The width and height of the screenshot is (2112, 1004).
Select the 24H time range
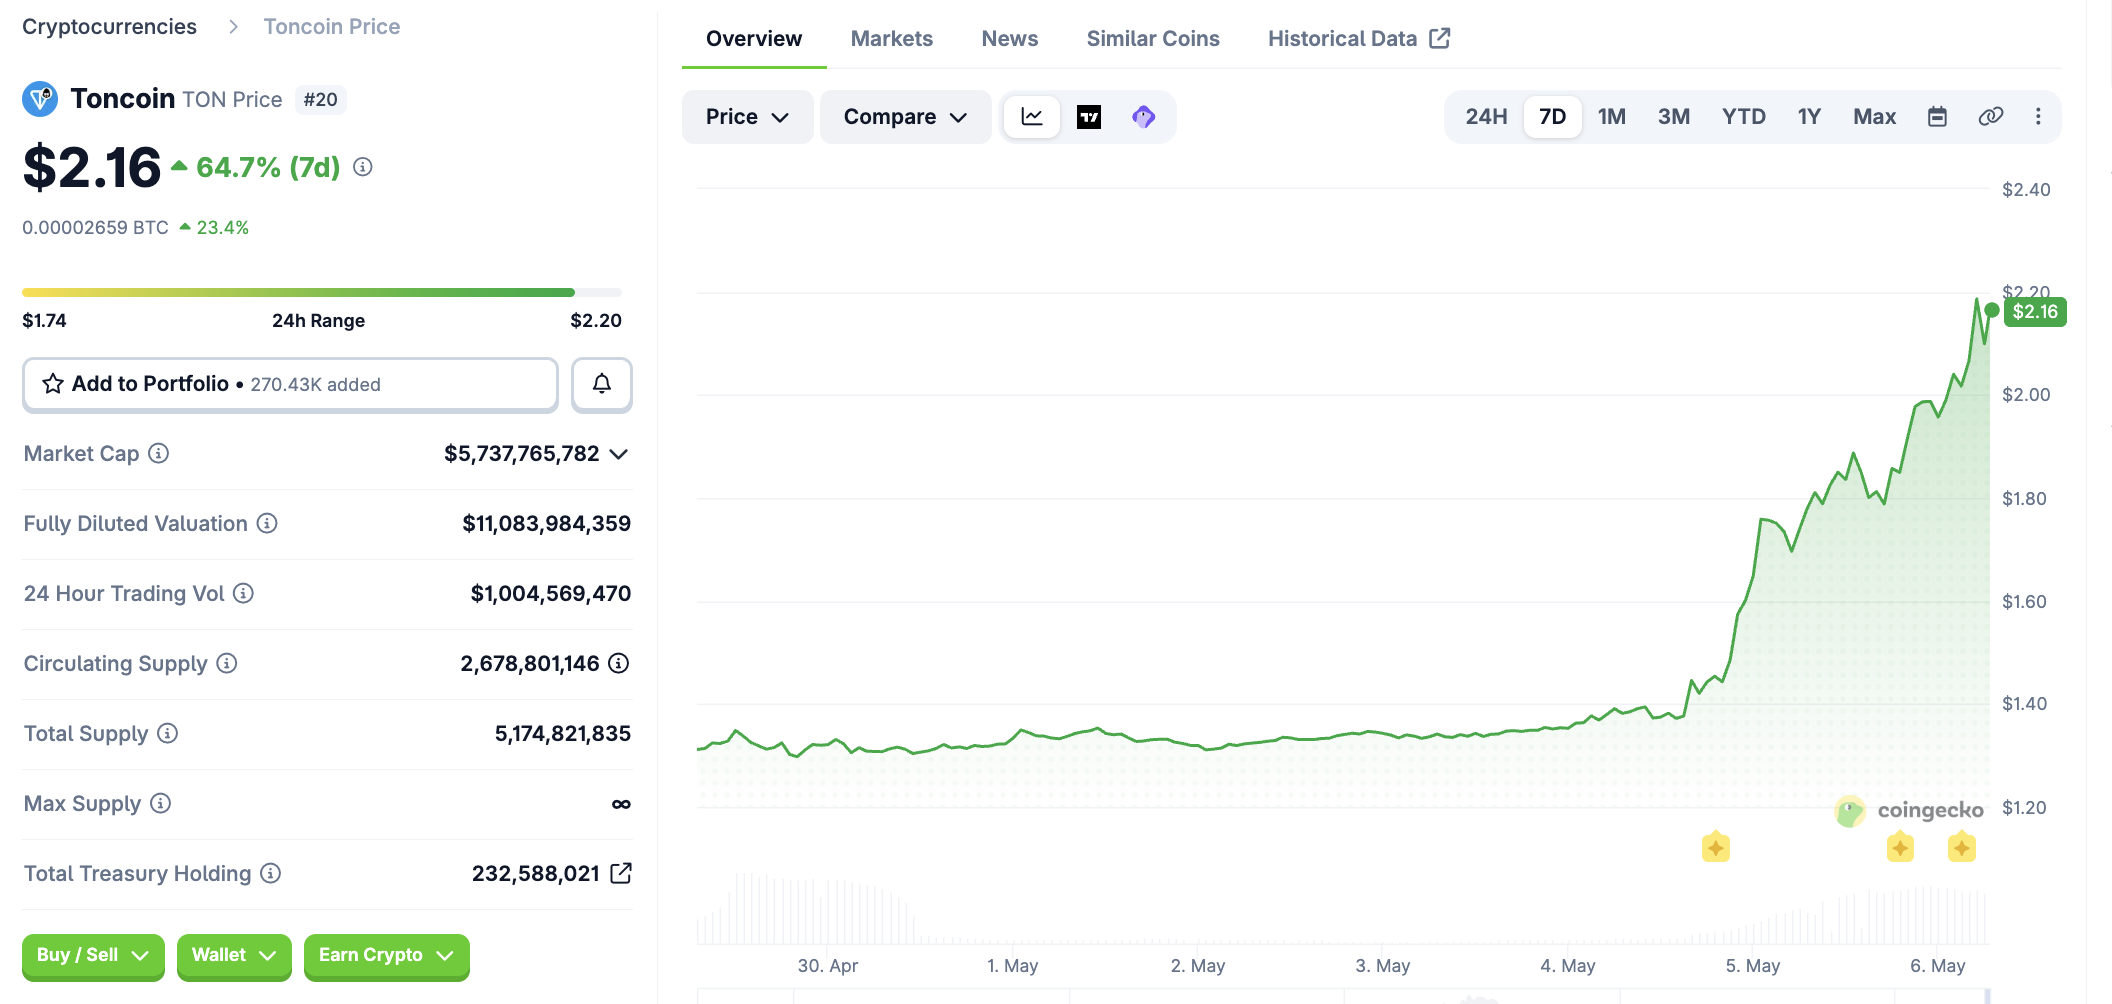click(1486, 117)
